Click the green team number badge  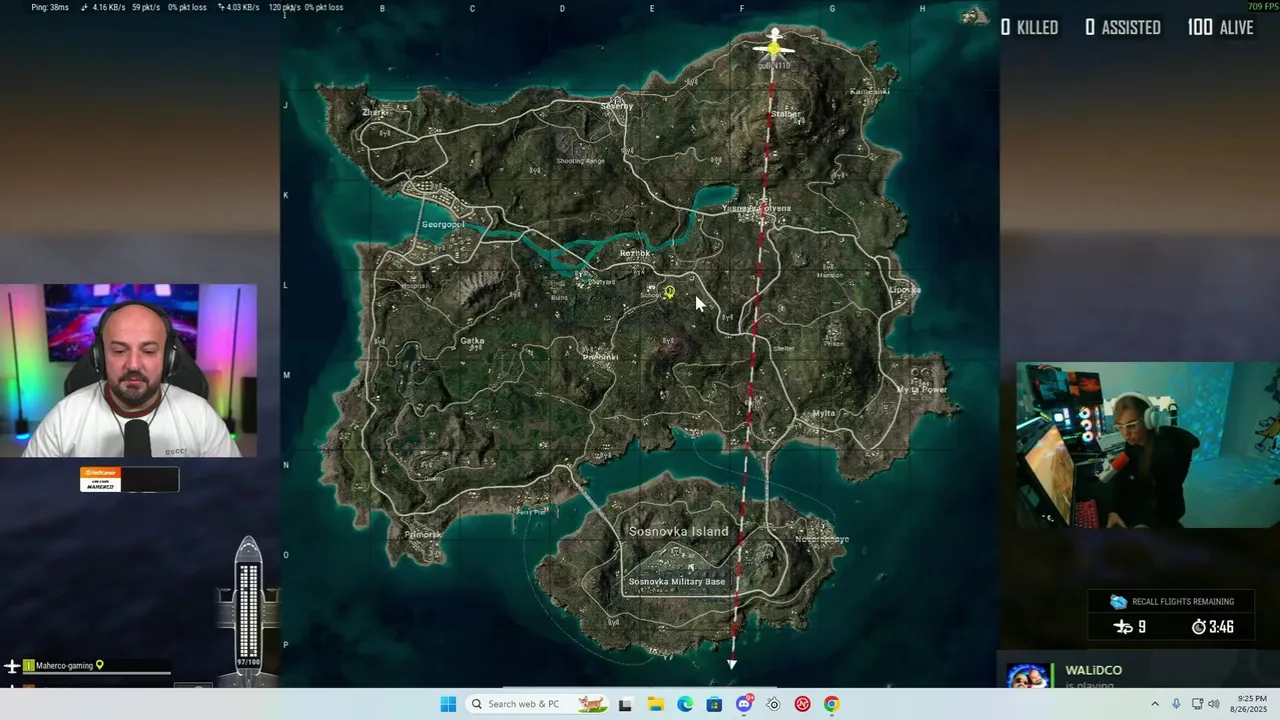coord(28,666)
